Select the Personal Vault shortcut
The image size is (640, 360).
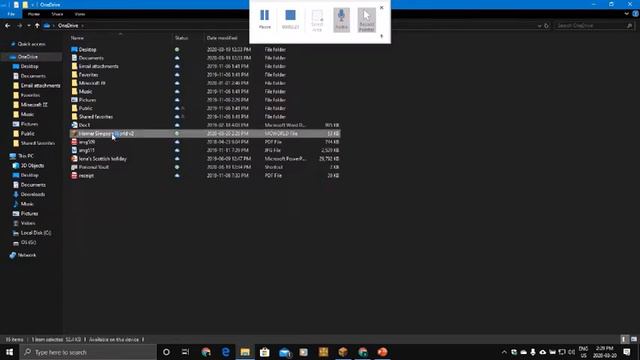(x=93, y=167)
